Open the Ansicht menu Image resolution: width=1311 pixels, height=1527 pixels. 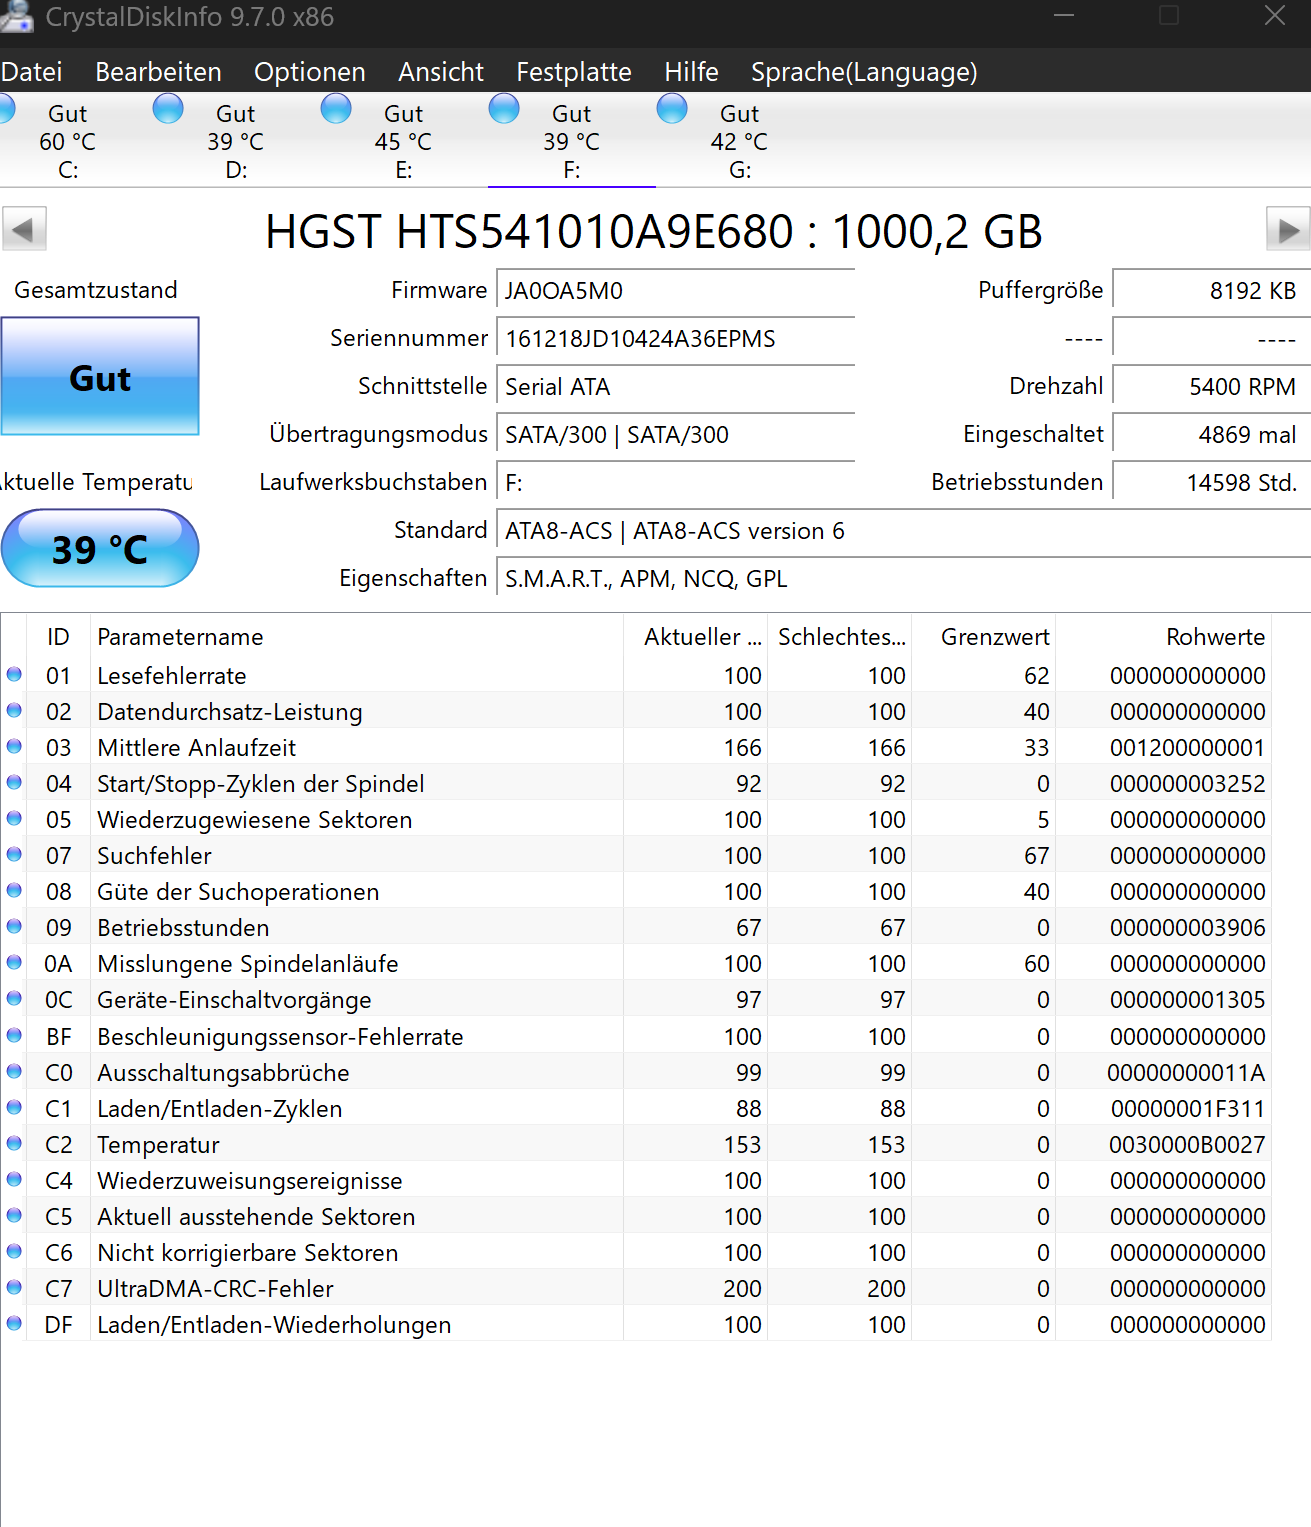click(441, 72)
